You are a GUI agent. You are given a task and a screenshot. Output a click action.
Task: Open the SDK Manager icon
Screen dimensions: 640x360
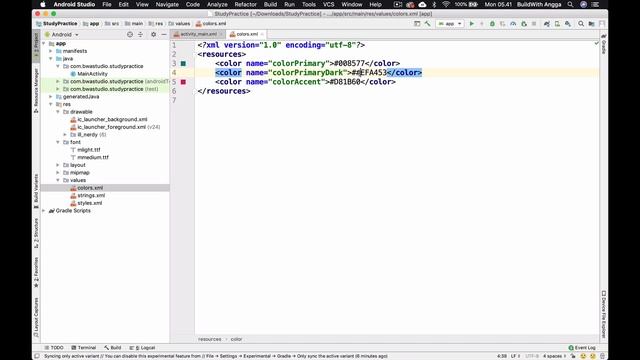(568, 24)
